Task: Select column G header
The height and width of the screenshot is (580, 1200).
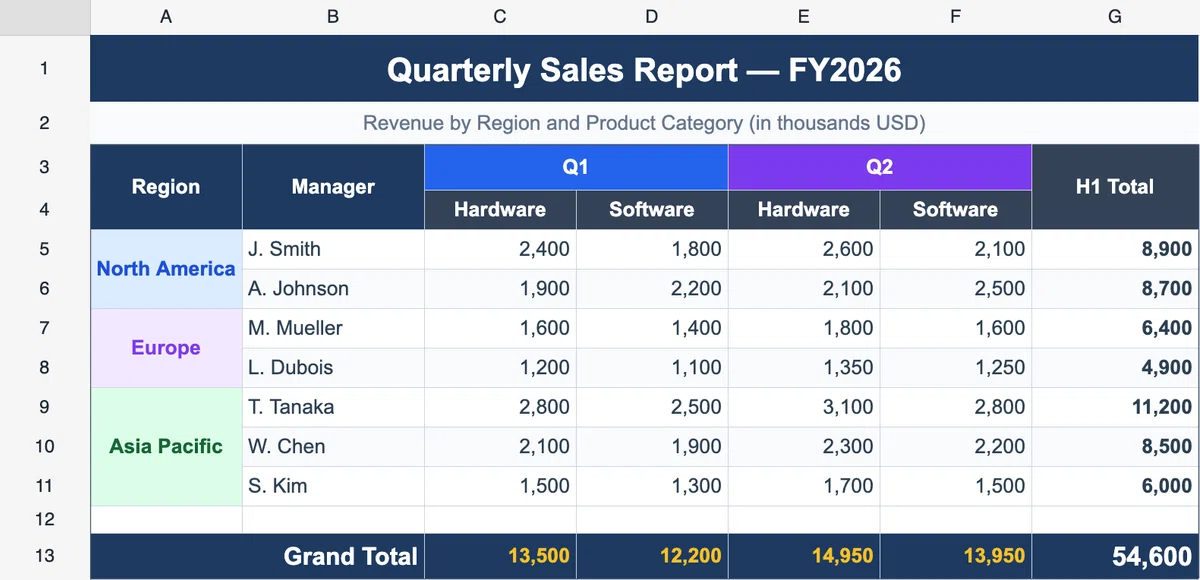Action: tap(1115, 17)
